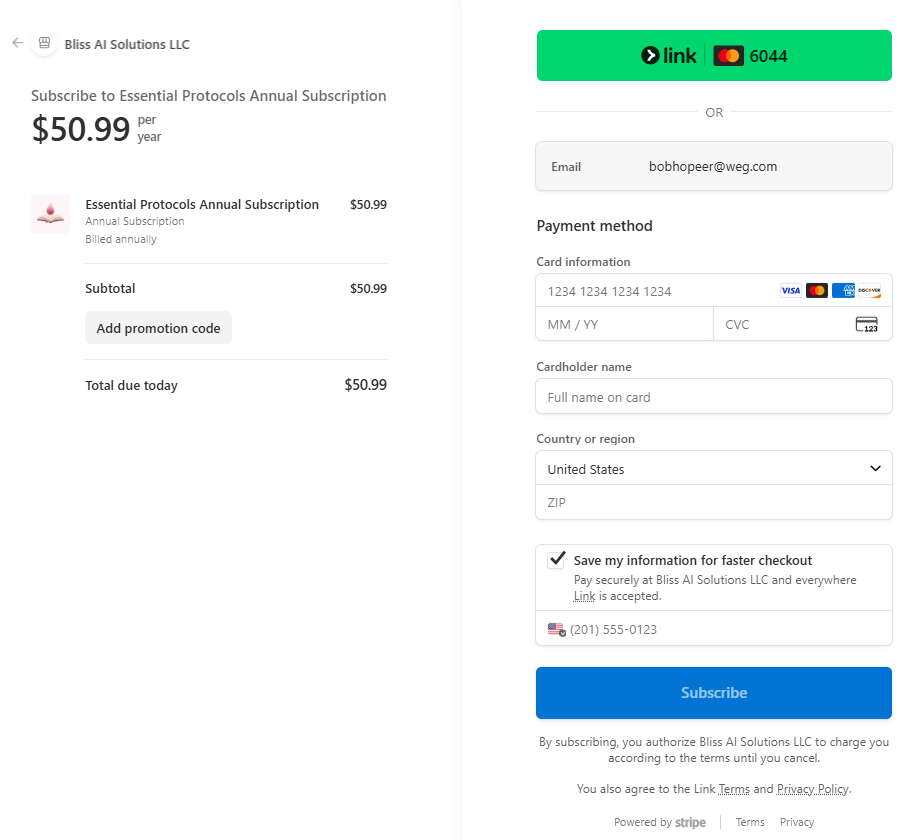Click the Powered by Stripe logo

[690, 822]
